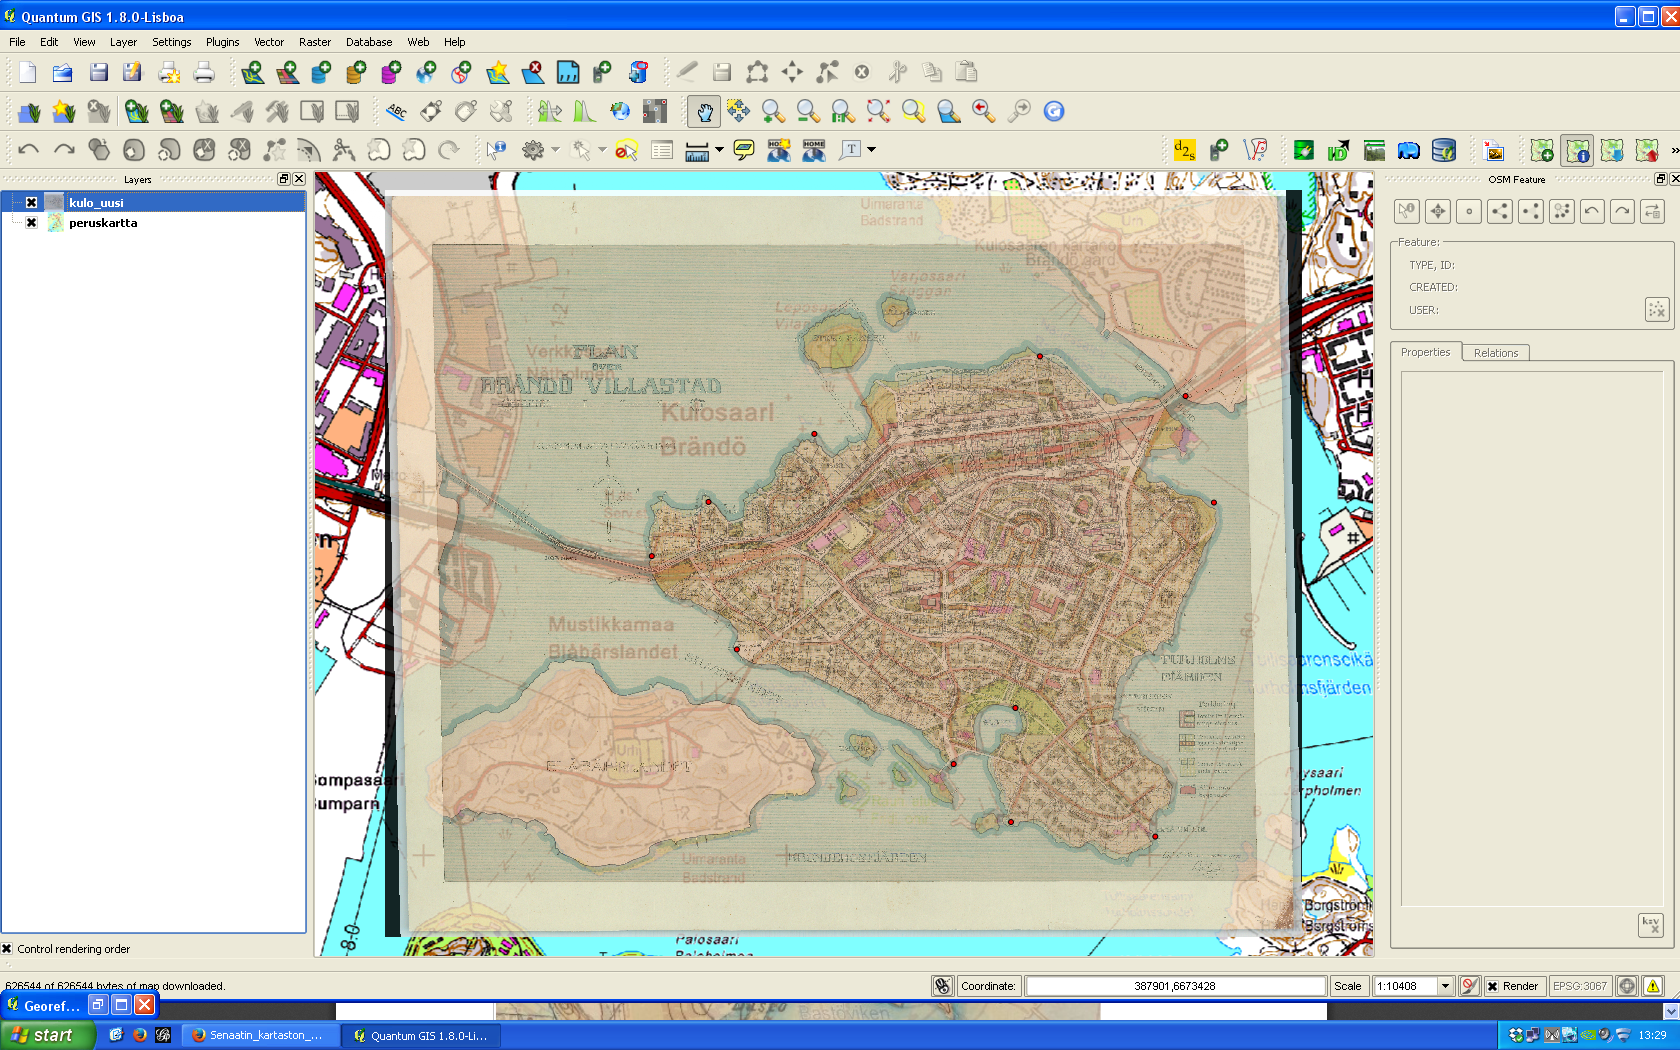This screenshot has height=1050, width=1680.
Task: Click the CRS status globe icon
Action: click(1627, 986)
